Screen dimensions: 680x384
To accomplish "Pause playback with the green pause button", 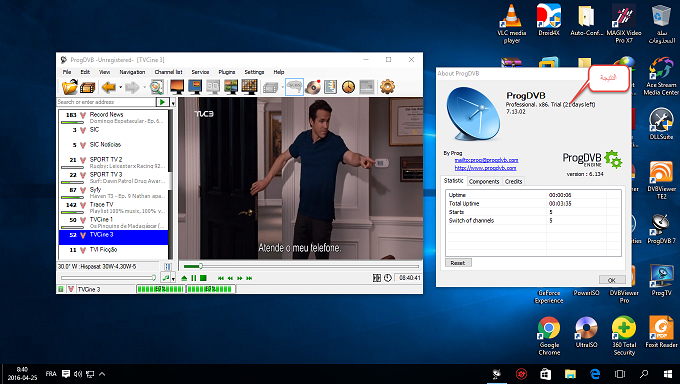I will click(x=194, y=278).
